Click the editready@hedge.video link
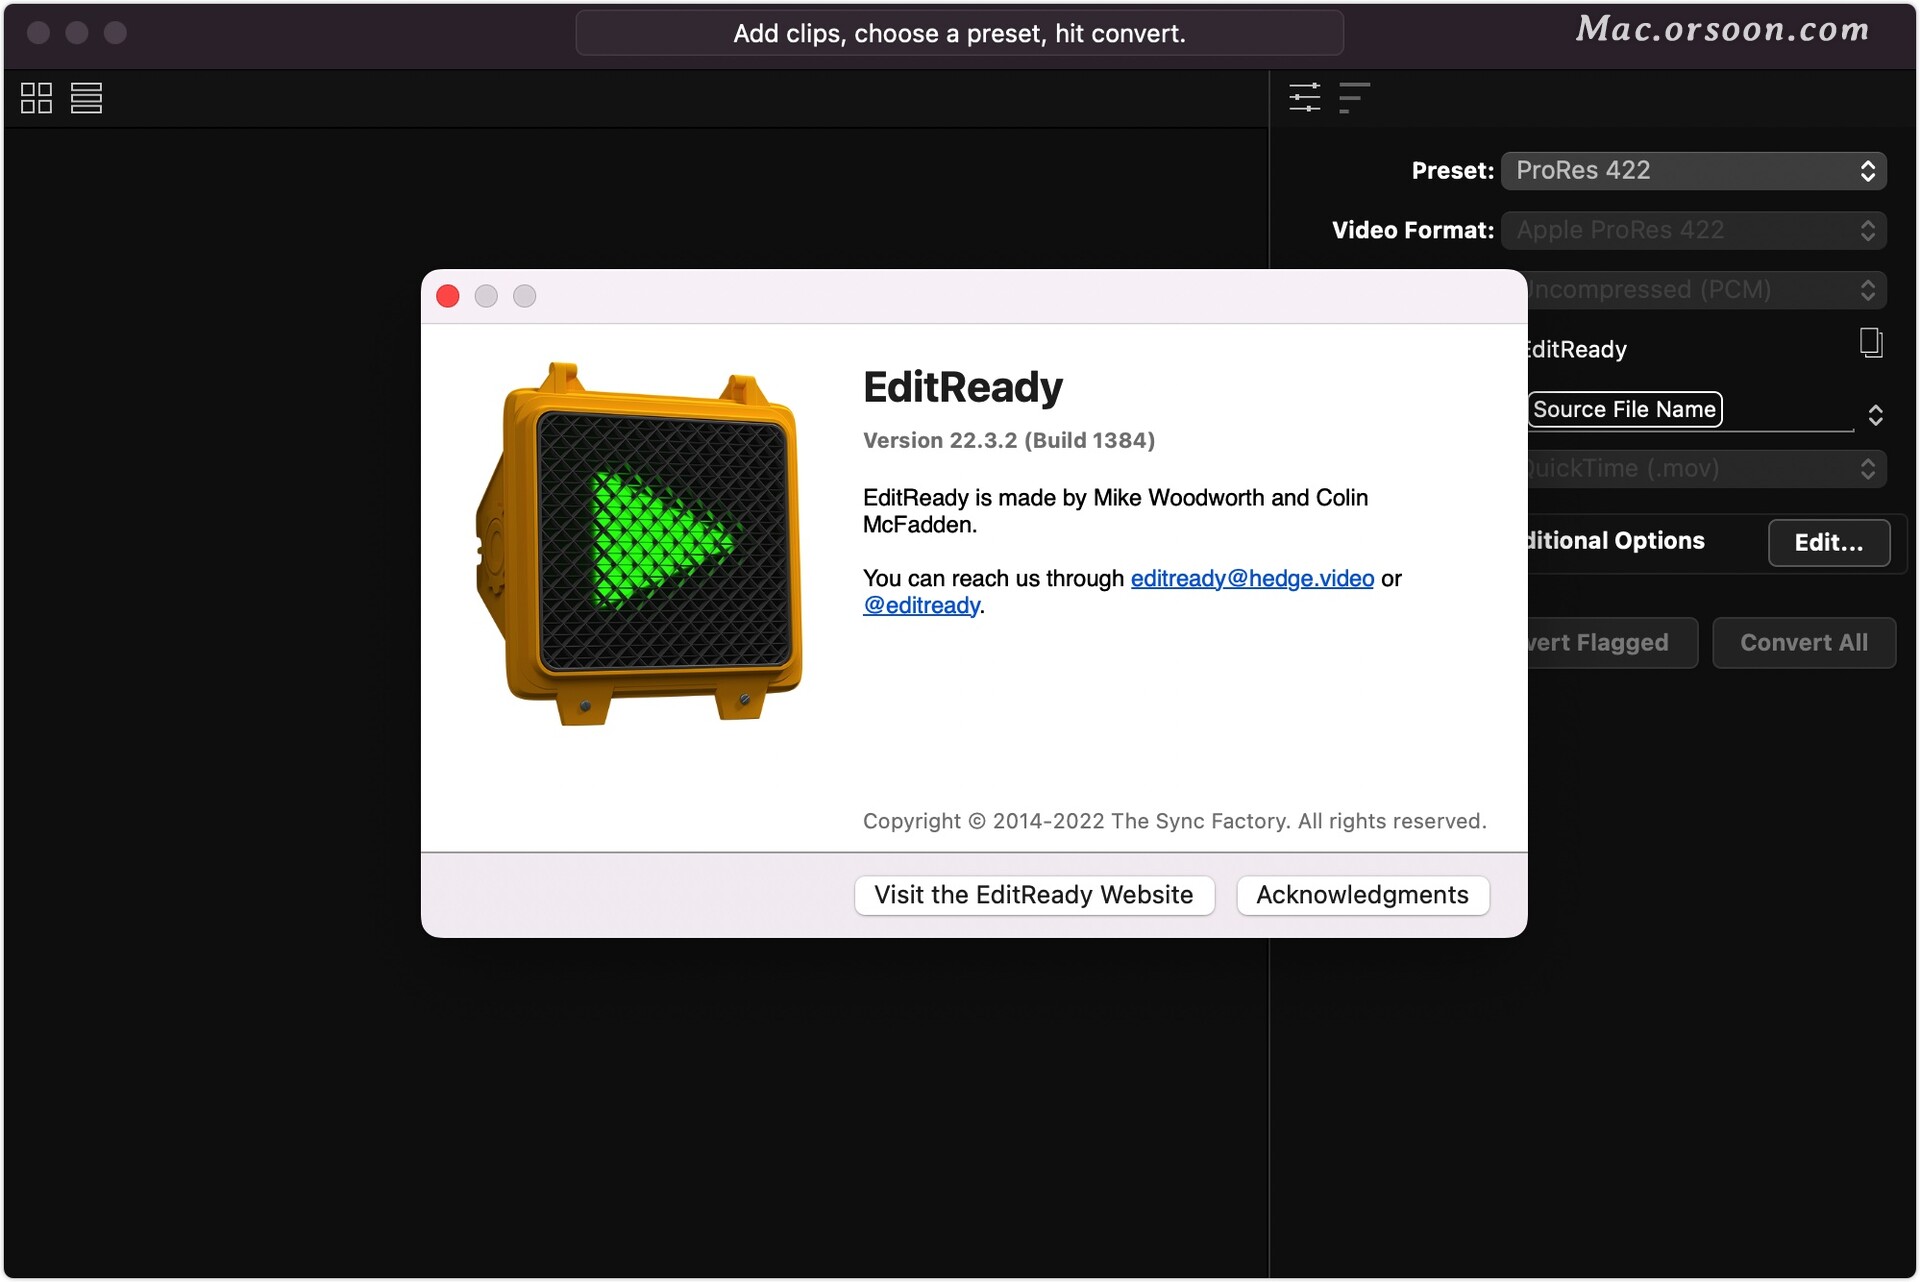The height and width of the screenshot is (1282, 1920). pyautogui.click(x=1249, y=577)
